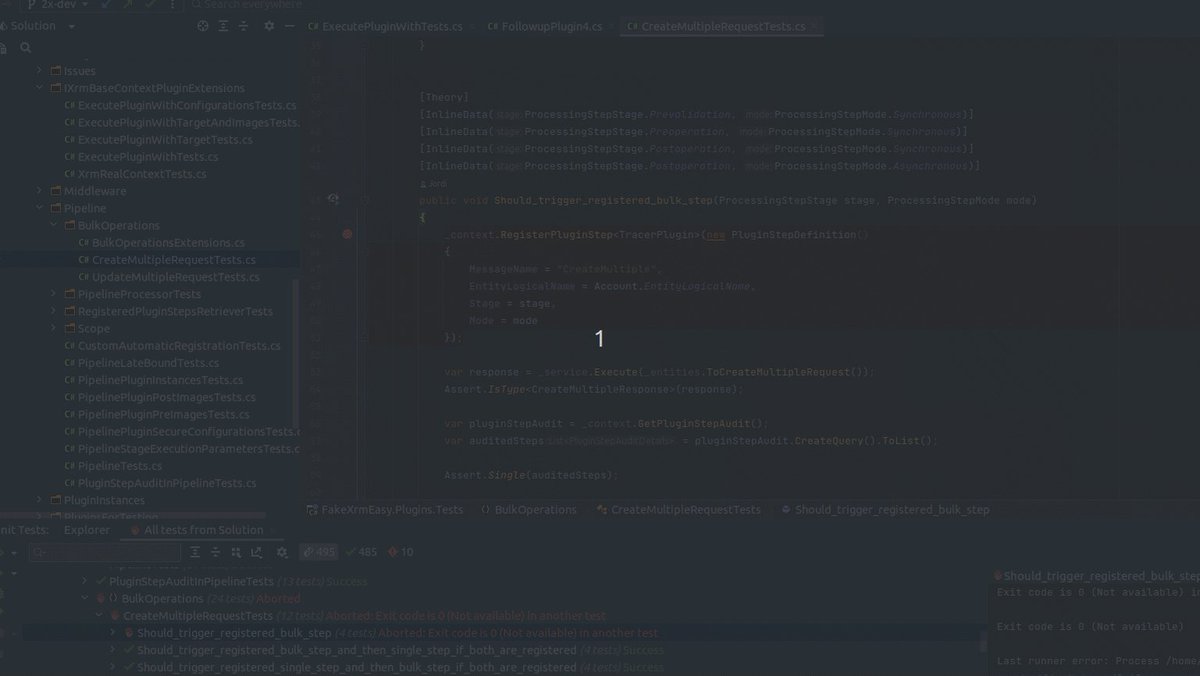Select BulkOperationsExtensions.cs in Solution tree
Image resolution: width=1200 pixels, height=676 pixels.
tap(161, 243)
